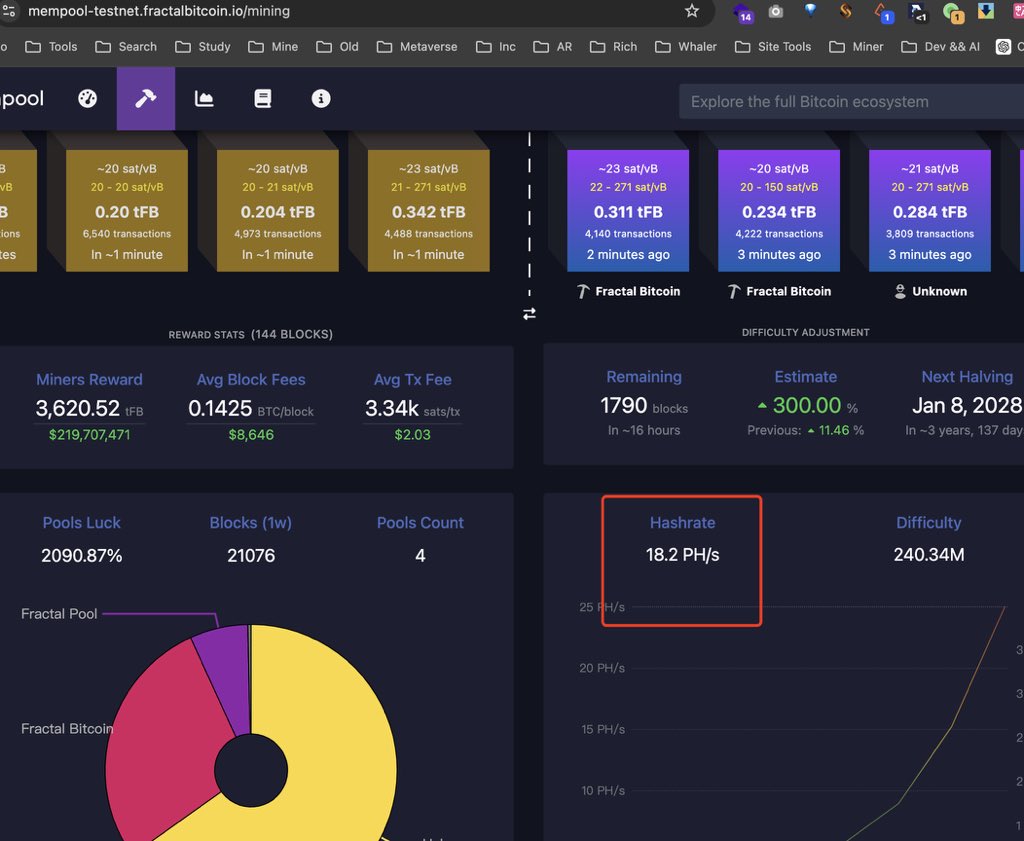Click the Estimate 300.00 % value
This screenshot has width=1024, height=841.
coord(807,405)
